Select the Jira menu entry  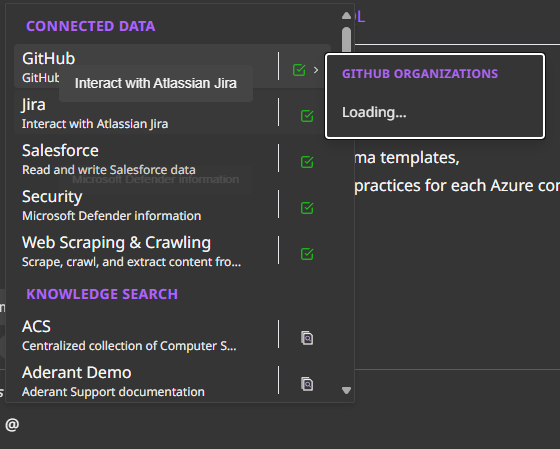point(172,113)
